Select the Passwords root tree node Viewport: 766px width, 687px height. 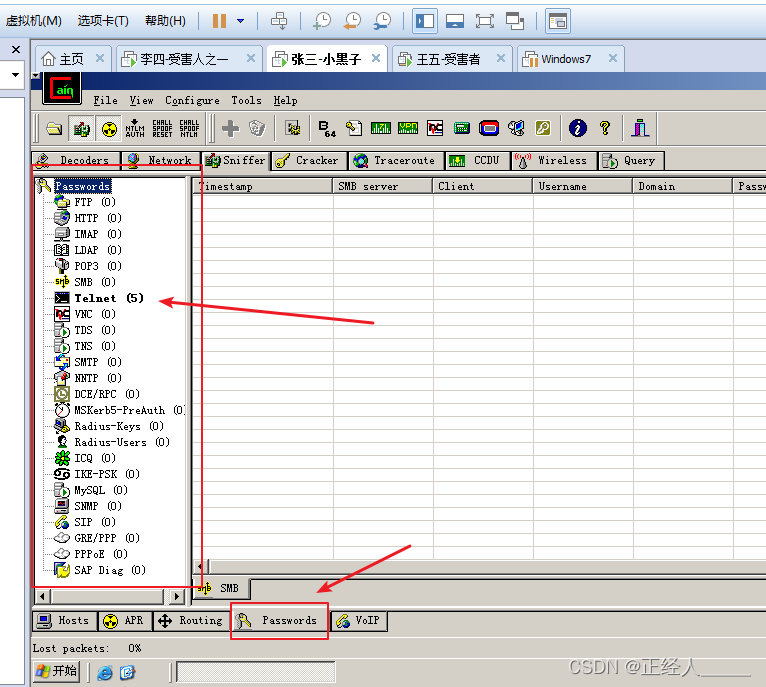83,186
